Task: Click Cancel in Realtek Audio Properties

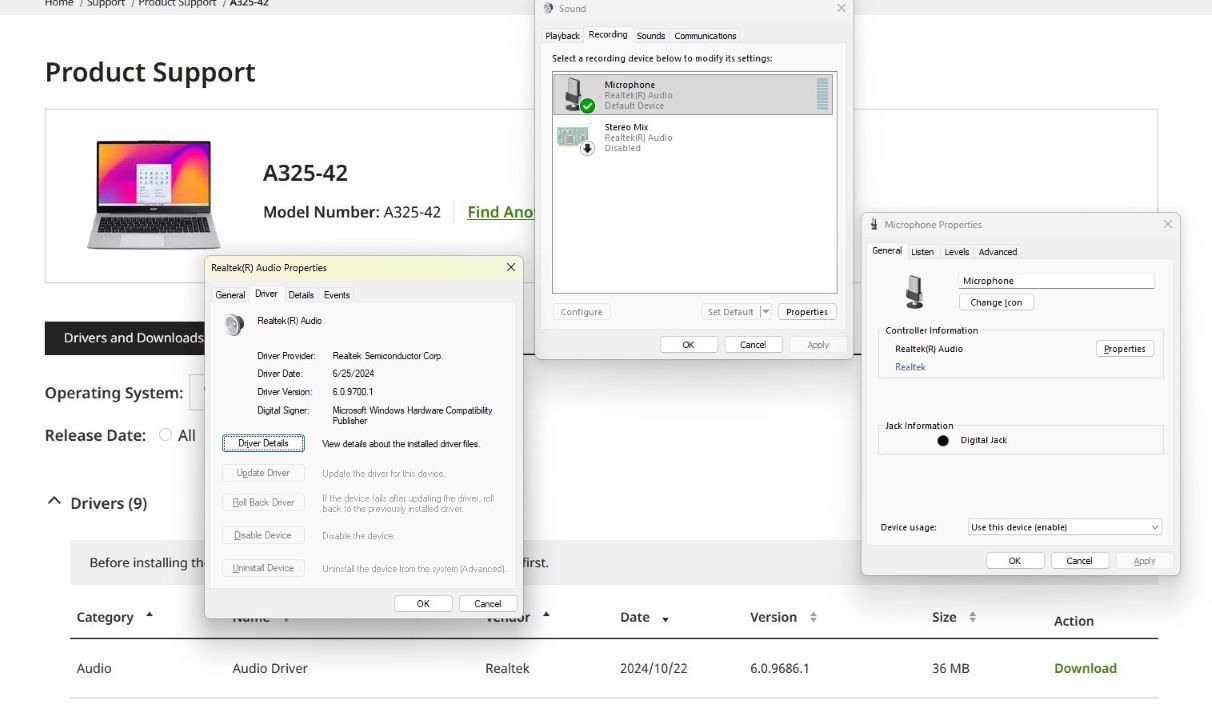Action: tap(488, 603)
